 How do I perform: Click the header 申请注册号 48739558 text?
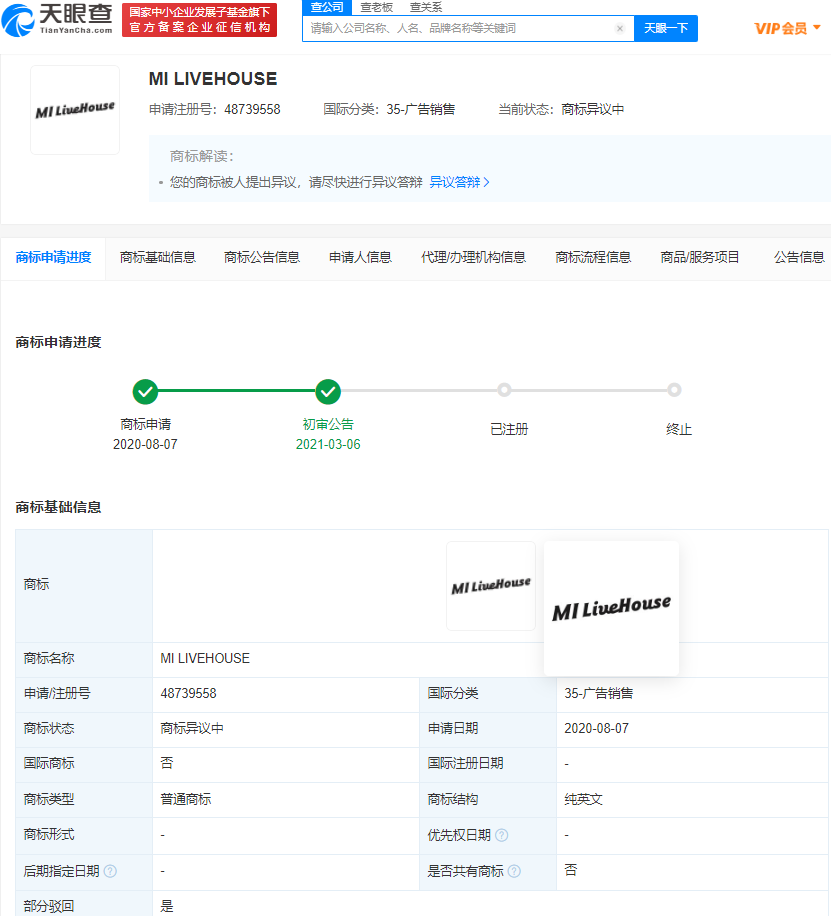pyautogui.click(x=214, y=109)
